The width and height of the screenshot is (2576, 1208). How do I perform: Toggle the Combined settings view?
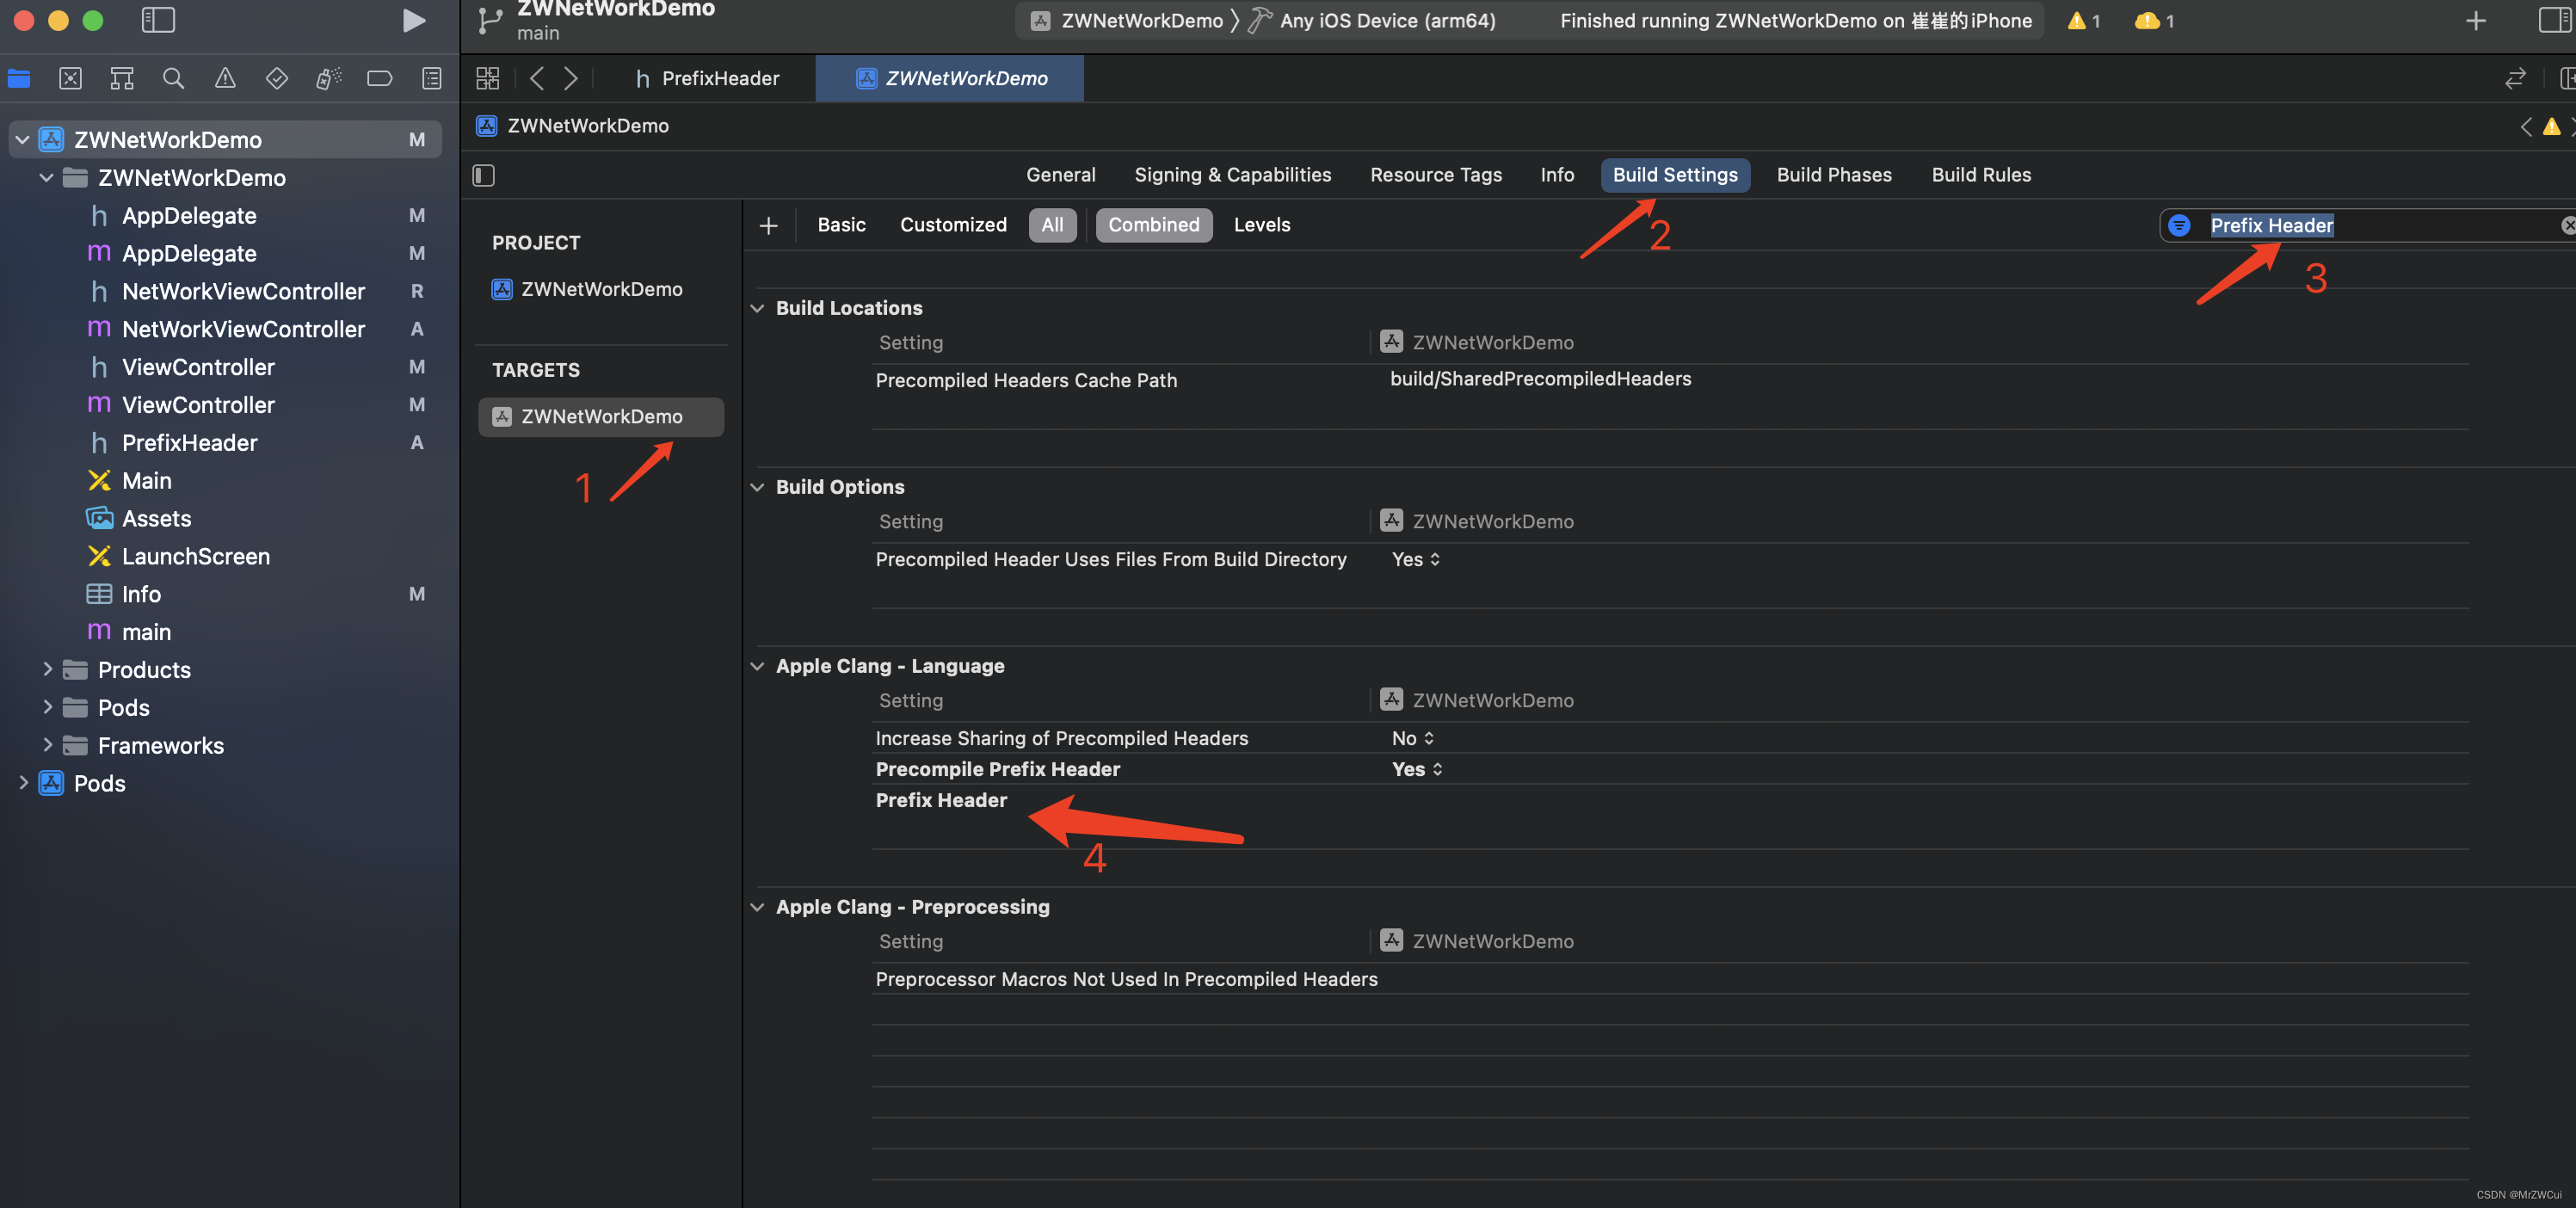tap(1154, 224)
